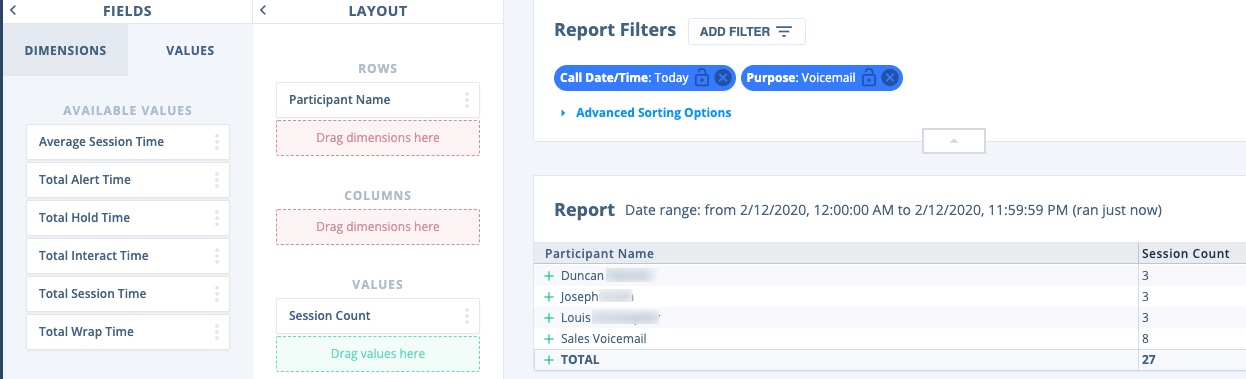
Task: Select the Total Wrap Time value
Action: pyautogui.click(x=128, y=332)
